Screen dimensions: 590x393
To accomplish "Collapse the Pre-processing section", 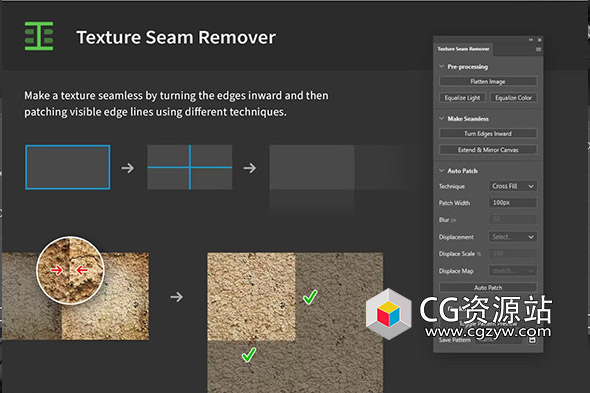I will pos(442,67).
